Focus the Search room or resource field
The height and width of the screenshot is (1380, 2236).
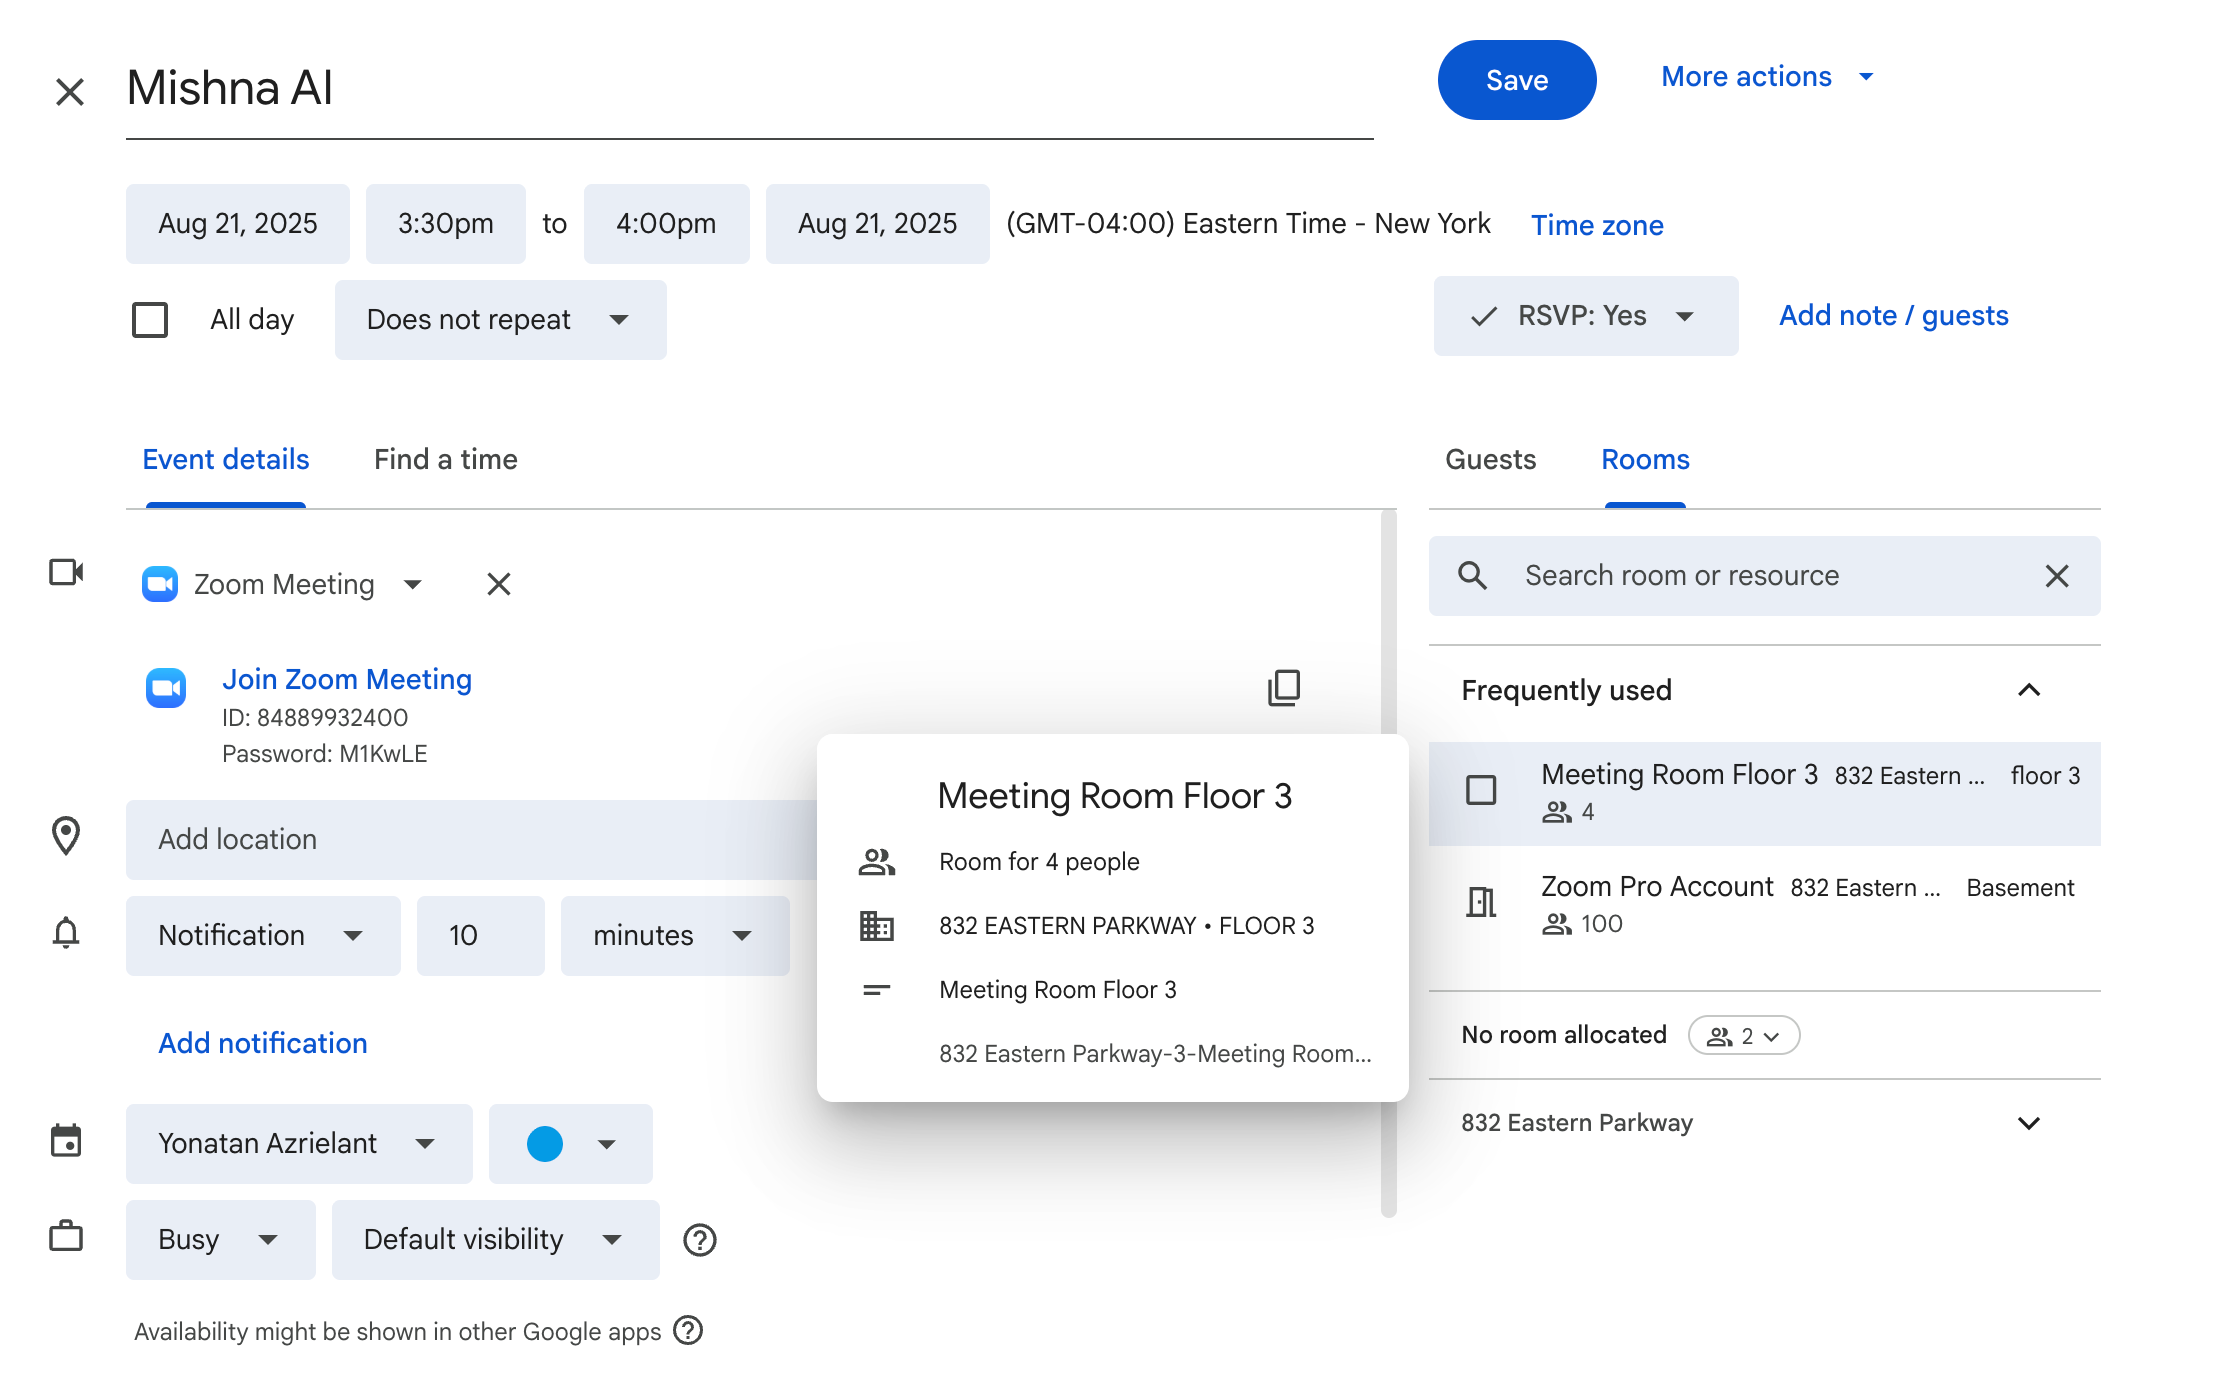pyautogui.click(x=1765, y=576)
